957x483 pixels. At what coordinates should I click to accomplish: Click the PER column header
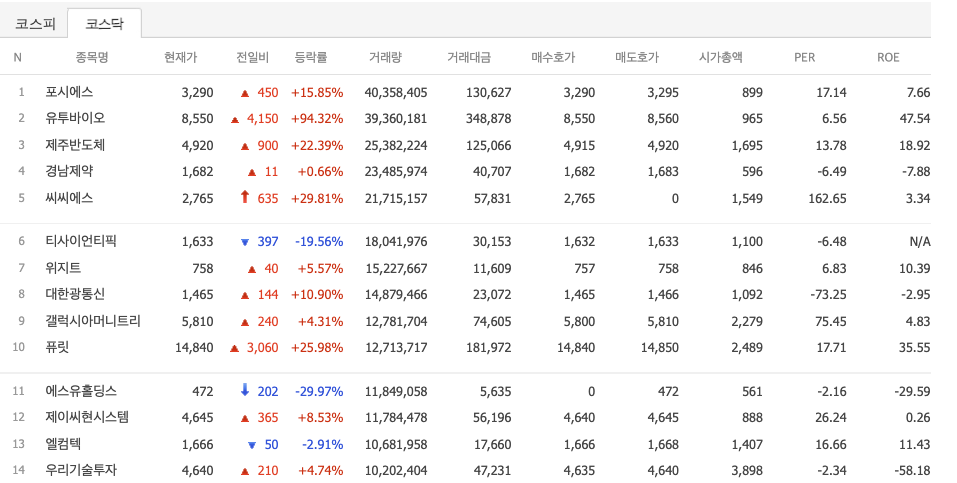click(x=804, y=57)
